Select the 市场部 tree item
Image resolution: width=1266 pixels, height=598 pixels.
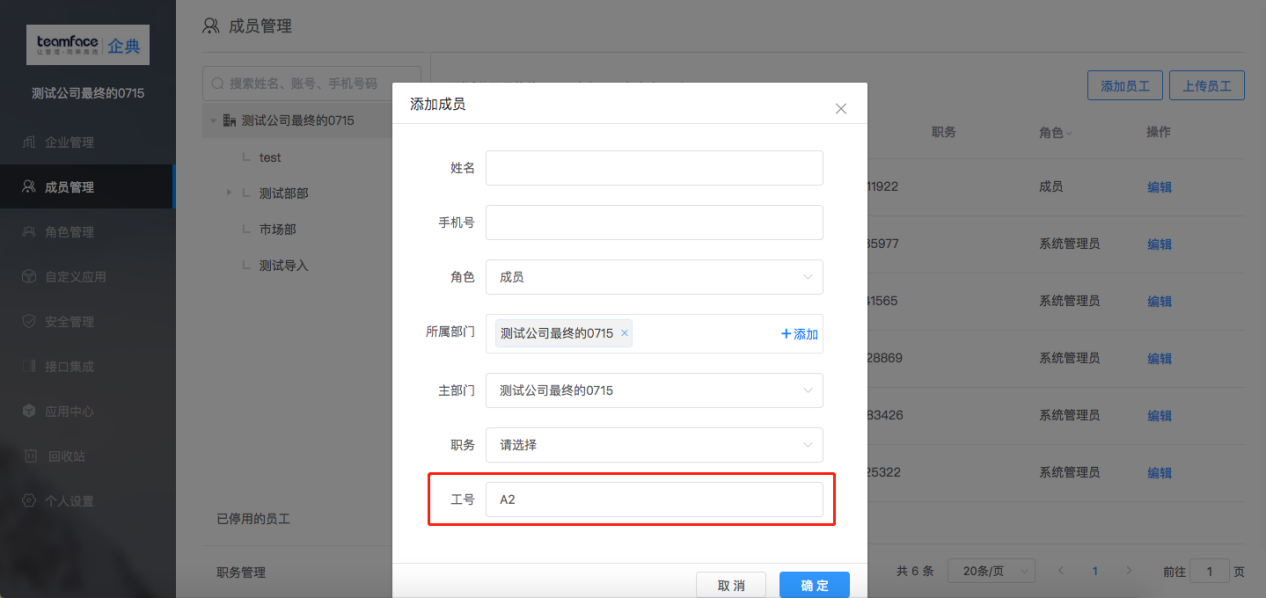point(277,229)
